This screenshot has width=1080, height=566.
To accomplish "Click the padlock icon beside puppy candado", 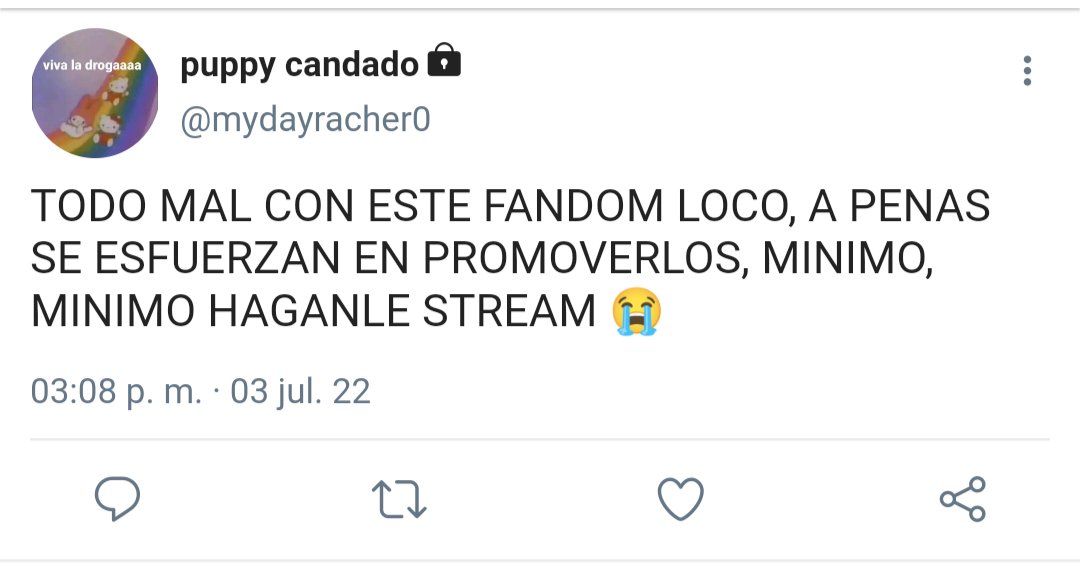I will pos(444,60).
